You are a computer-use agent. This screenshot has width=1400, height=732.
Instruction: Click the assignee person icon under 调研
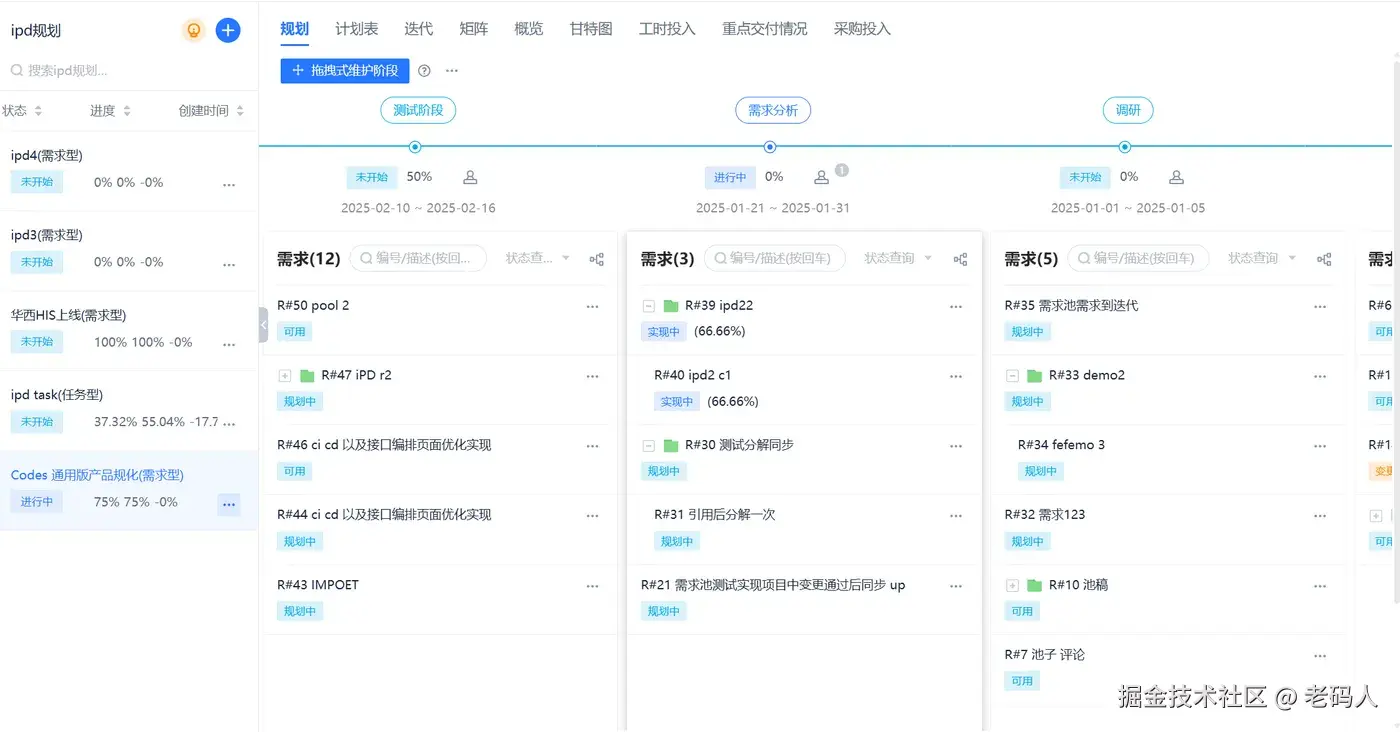pos(1176,177)
